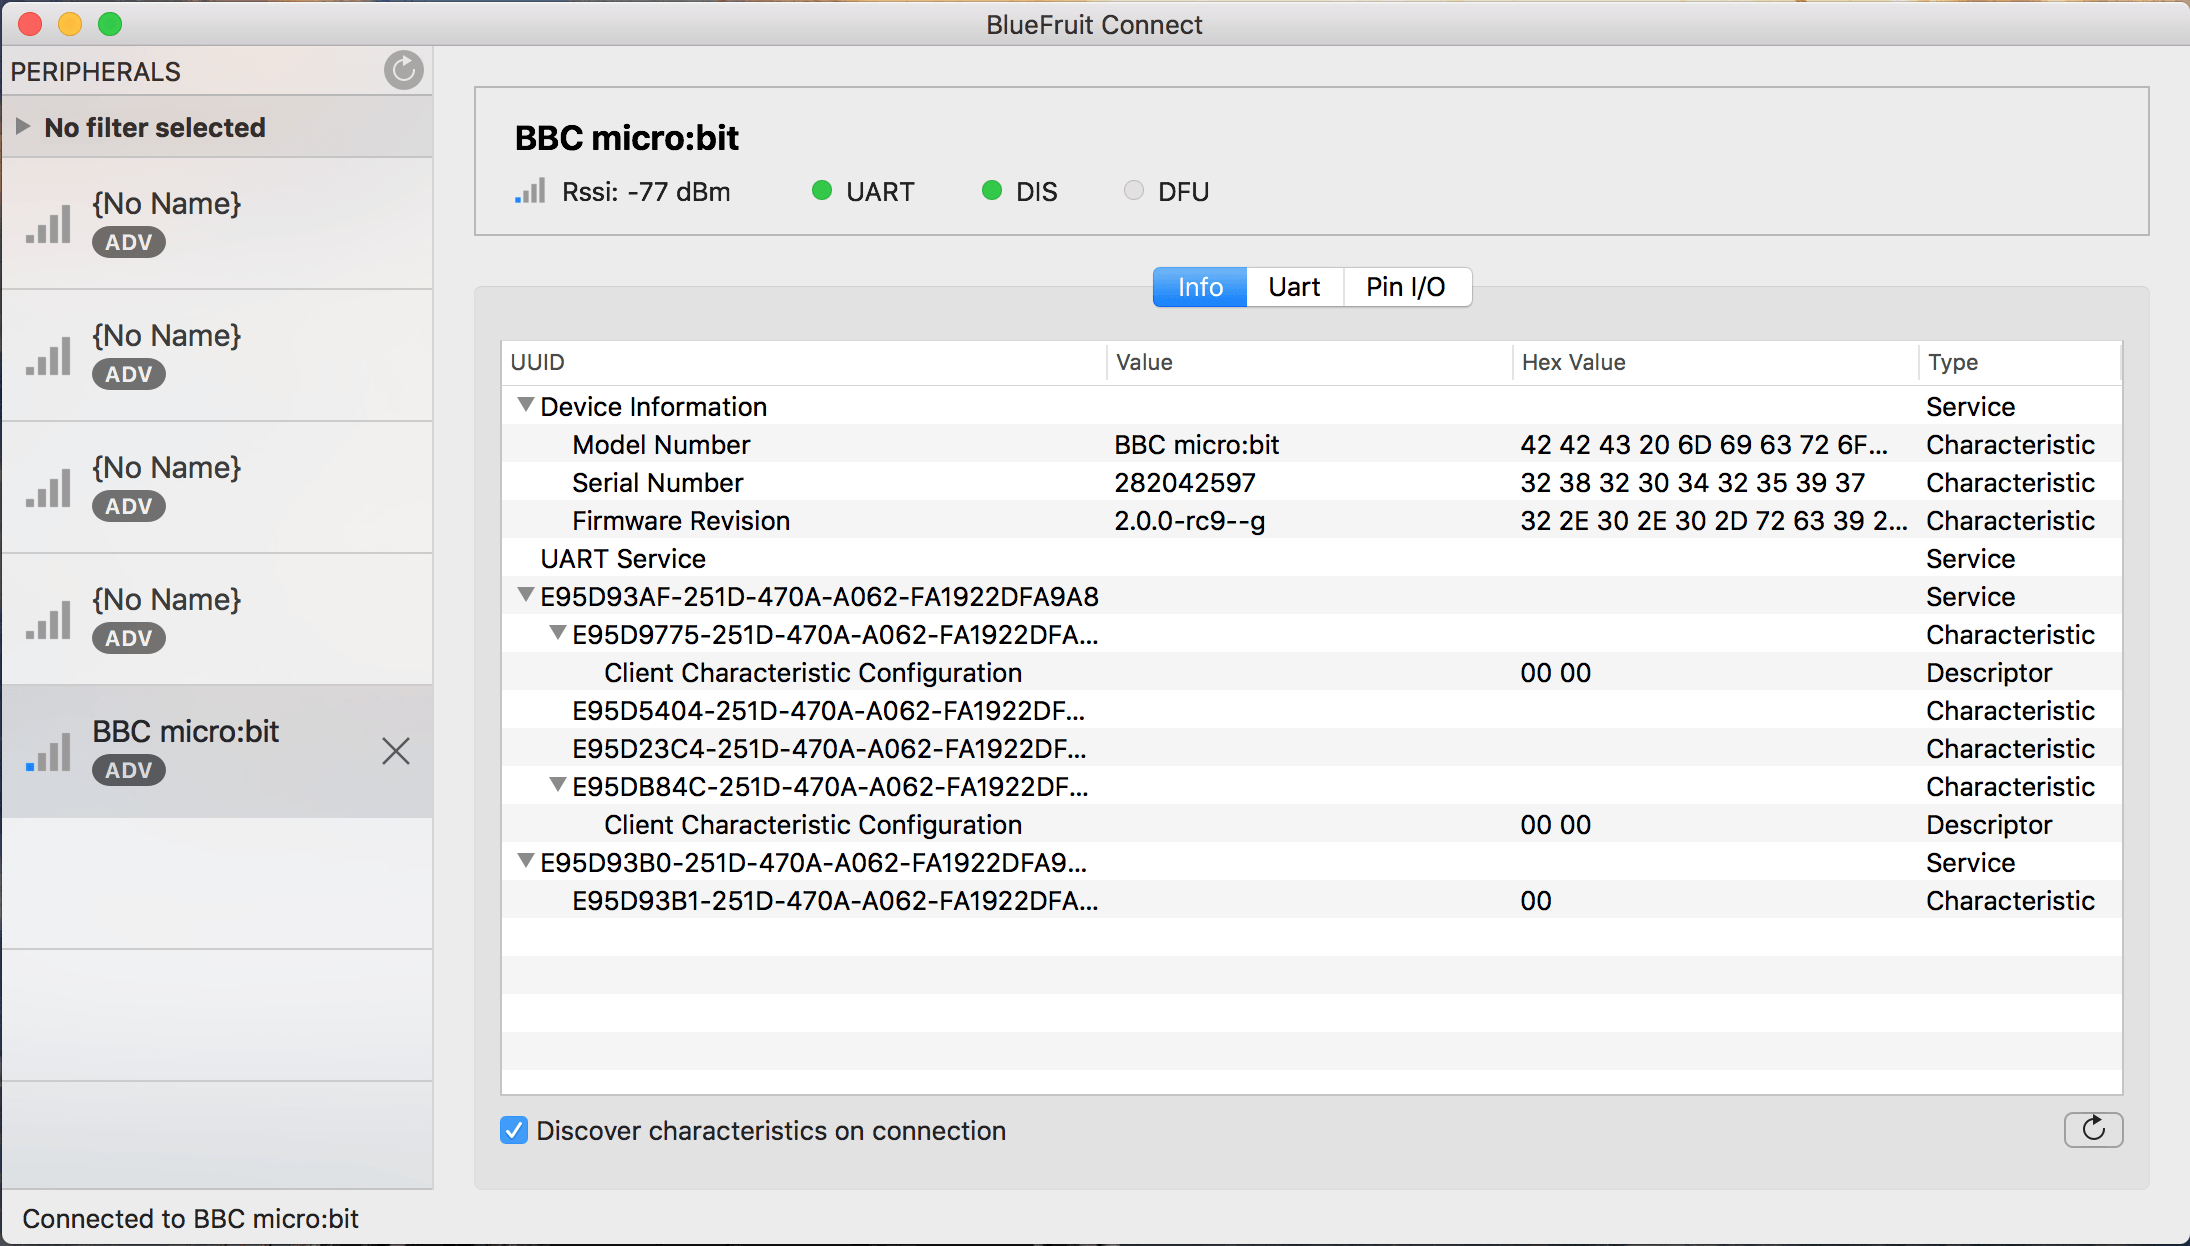
Task: Select the Serial Number row
Action: click(x=658, y=483)
